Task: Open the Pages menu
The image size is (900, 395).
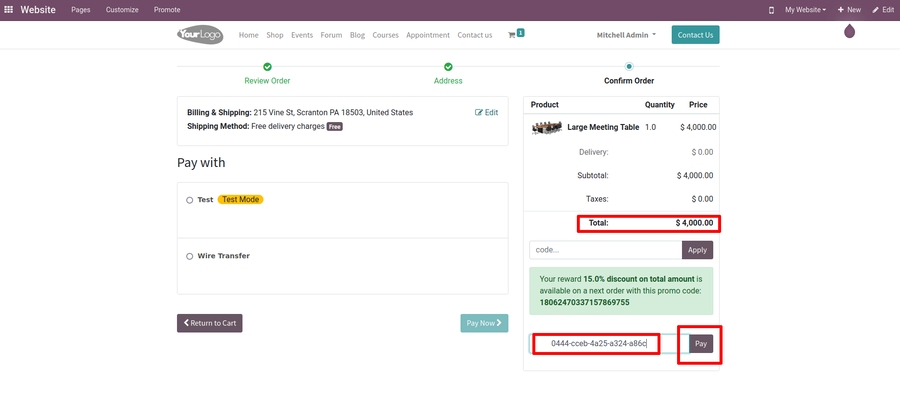Action: (81, 10)
